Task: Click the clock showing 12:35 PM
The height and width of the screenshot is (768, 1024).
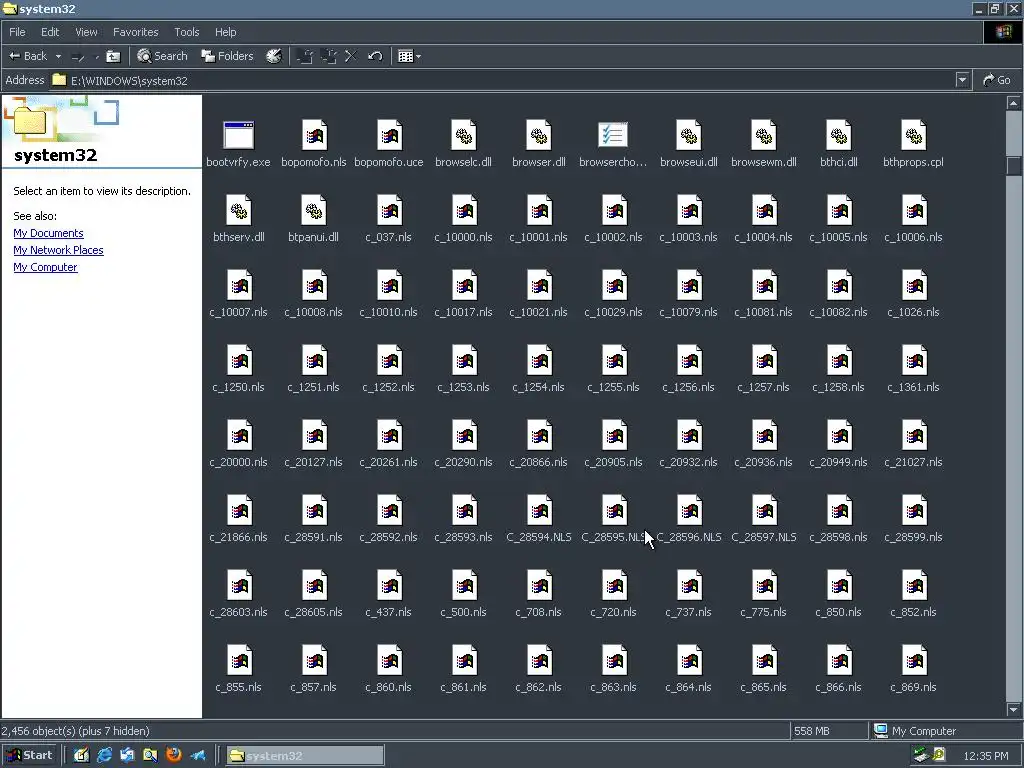Action: pyautogui.click(x=986, y=756)
